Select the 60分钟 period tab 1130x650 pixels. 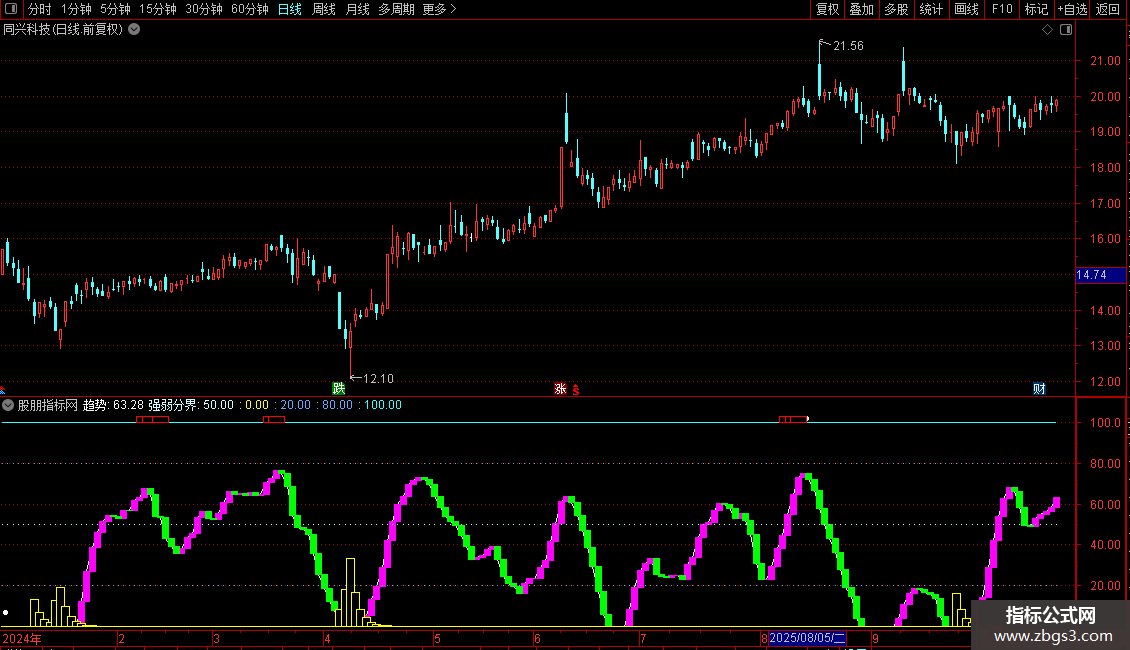tap(250, 9)
